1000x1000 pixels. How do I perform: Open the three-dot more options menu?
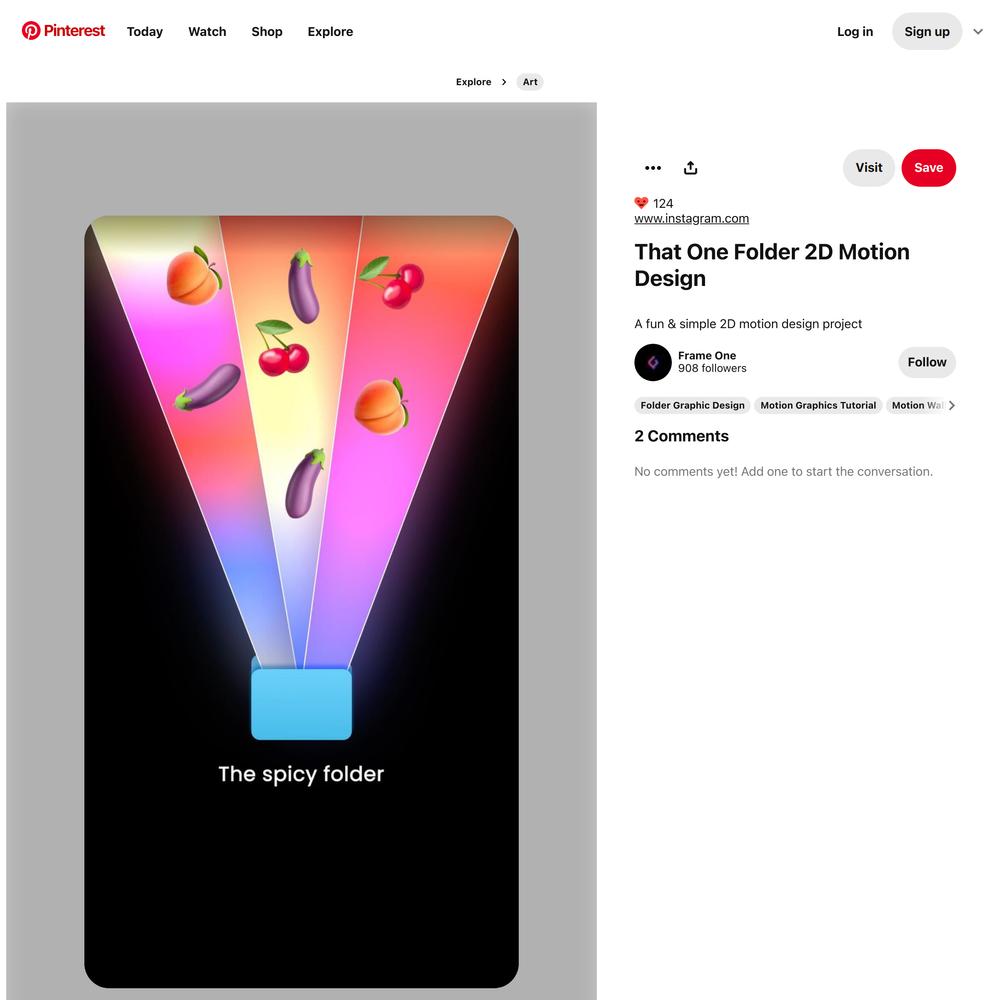(652, 168)
